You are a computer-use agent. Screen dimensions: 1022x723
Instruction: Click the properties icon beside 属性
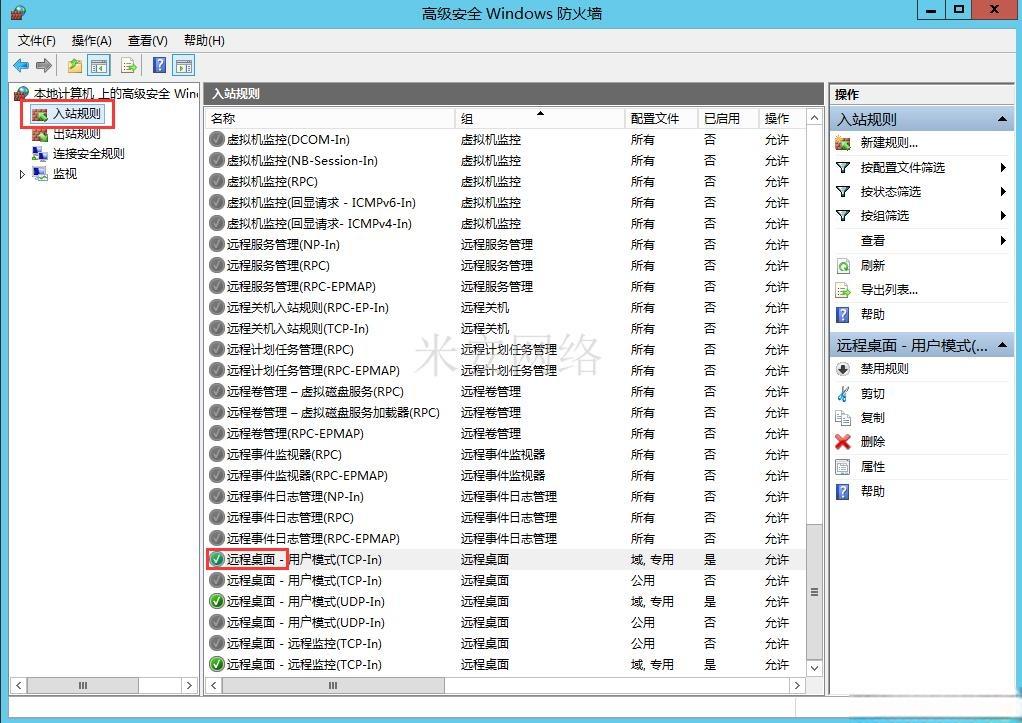click(x=843, y=467)
